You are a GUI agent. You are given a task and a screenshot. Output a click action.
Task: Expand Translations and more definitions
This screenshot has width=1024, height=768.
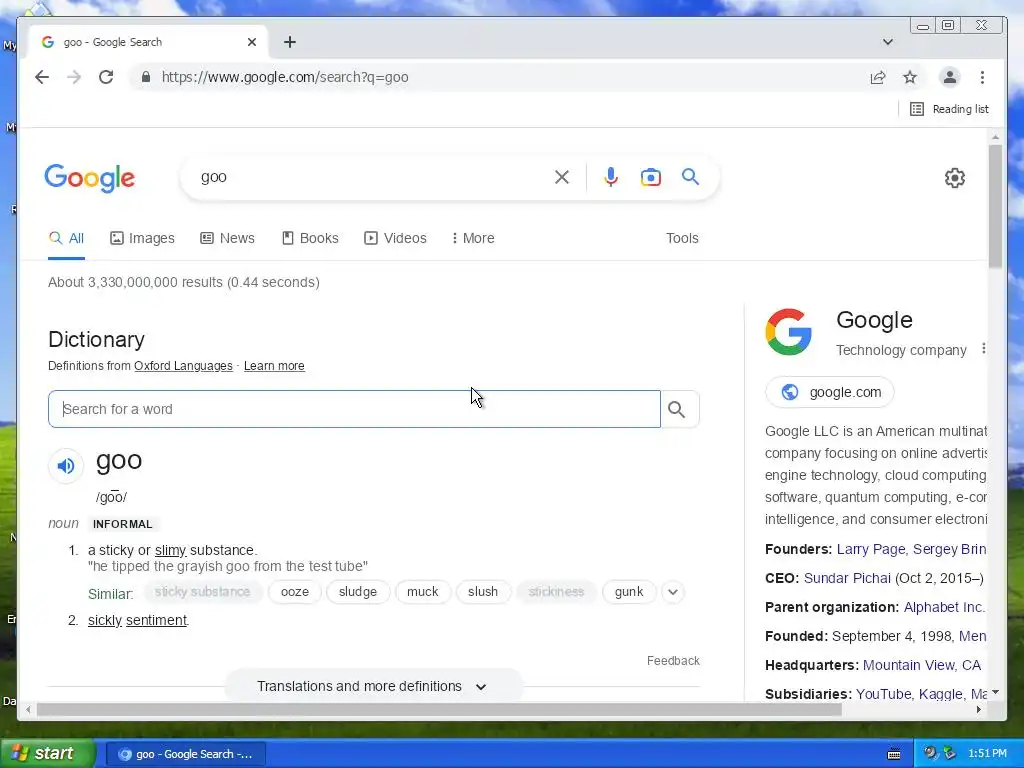(x=372, y=686)
